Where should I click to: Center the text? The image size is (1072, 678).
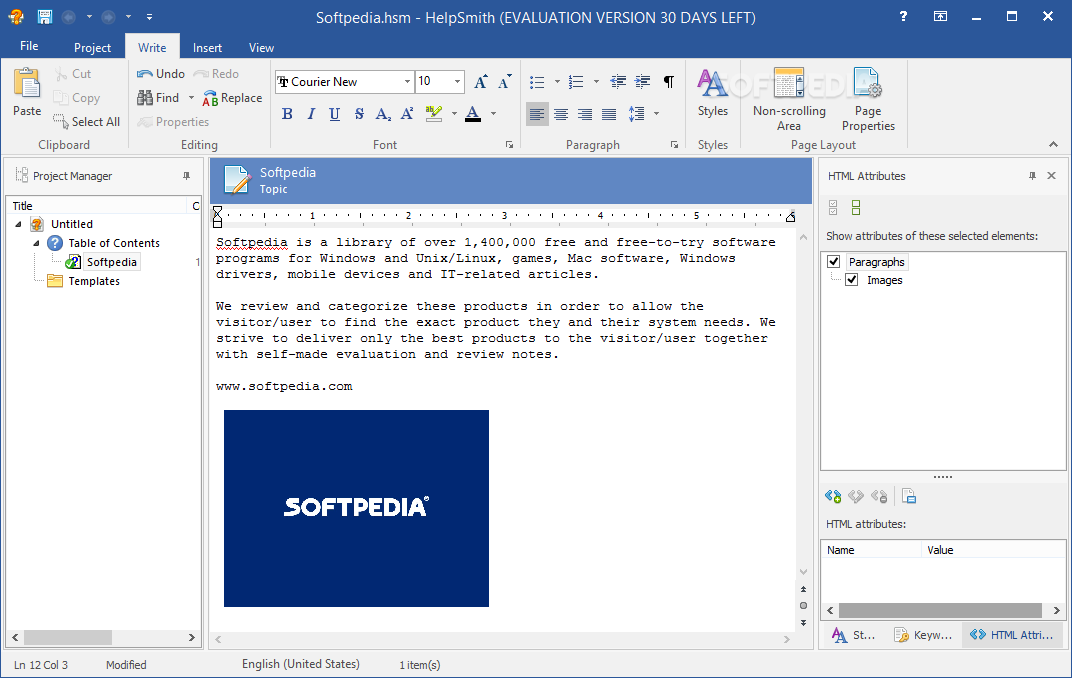coord(561,114)
